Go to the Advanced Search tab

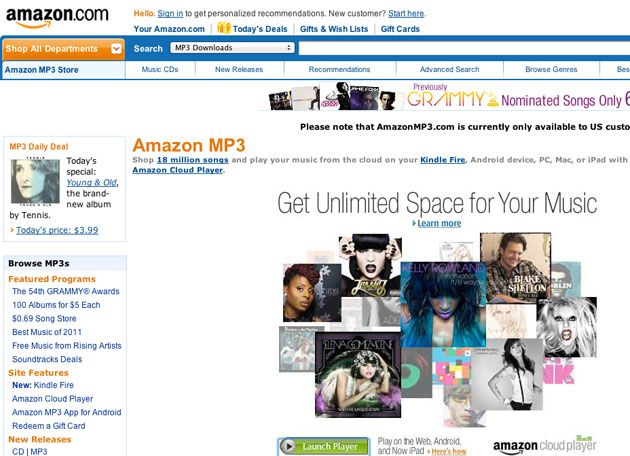[450, 70]
